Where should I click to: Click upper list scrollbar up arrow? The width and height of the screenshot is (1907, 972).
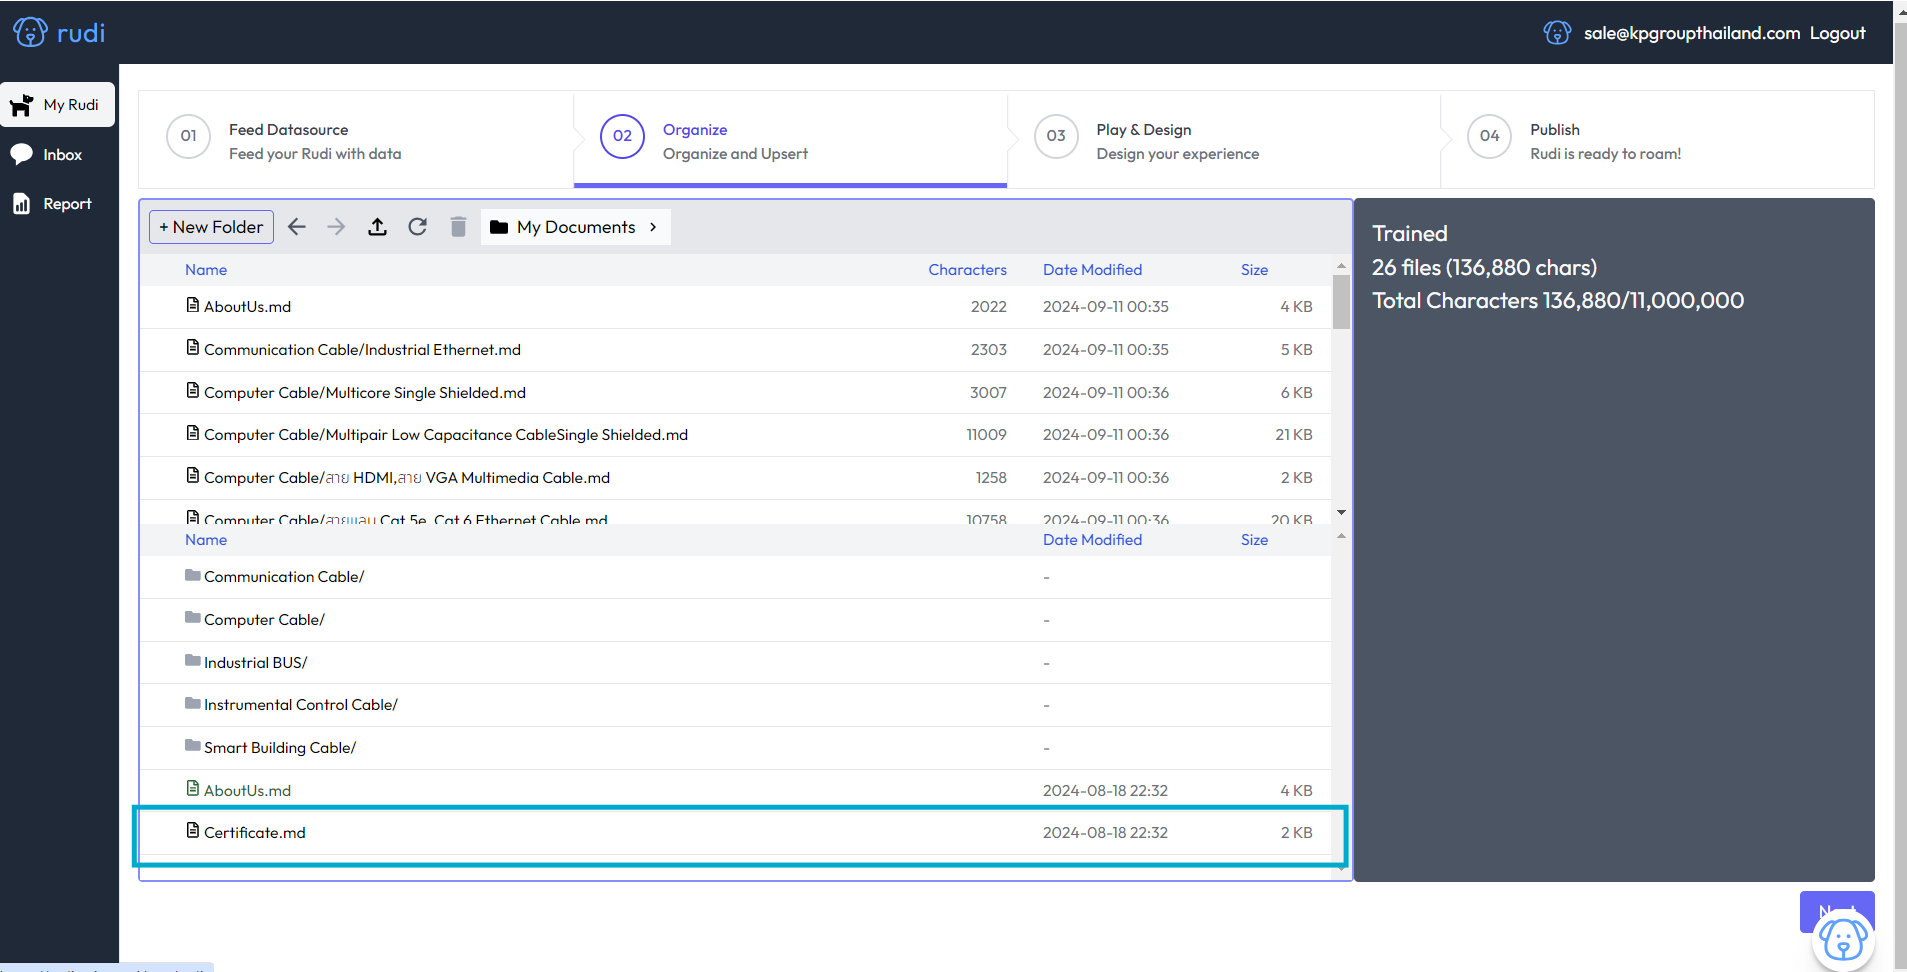(1341, 266)
